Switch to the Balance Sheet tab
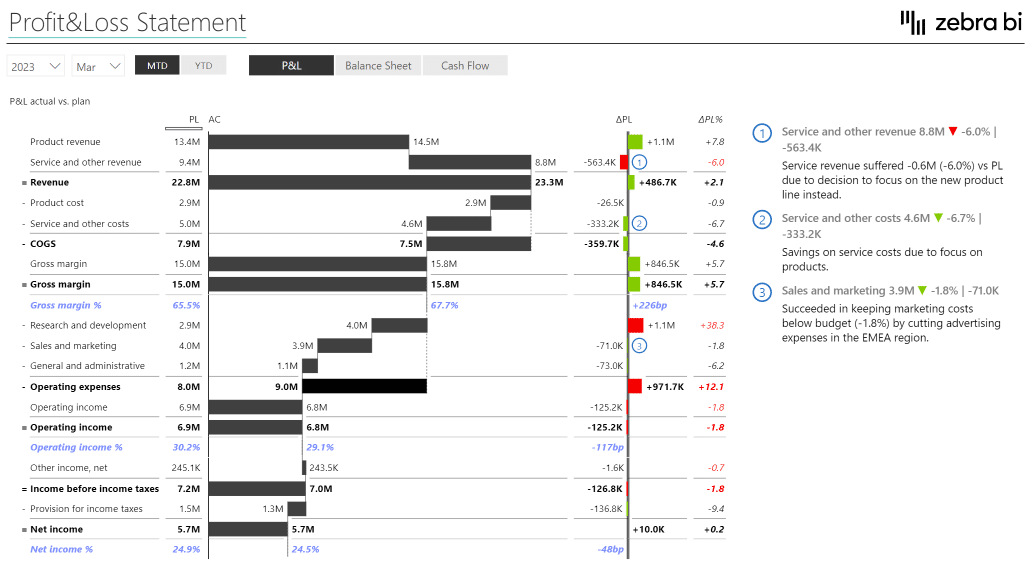Screen dimensions: 1030x576 pos(378,65)
